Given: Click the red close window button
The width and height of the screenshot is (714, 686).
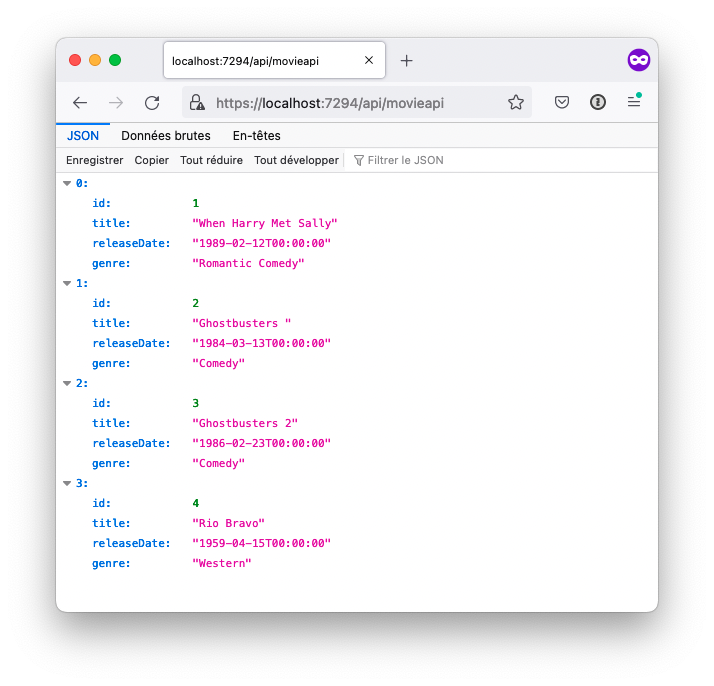Looking at the screenshot, I should point(75,60).
